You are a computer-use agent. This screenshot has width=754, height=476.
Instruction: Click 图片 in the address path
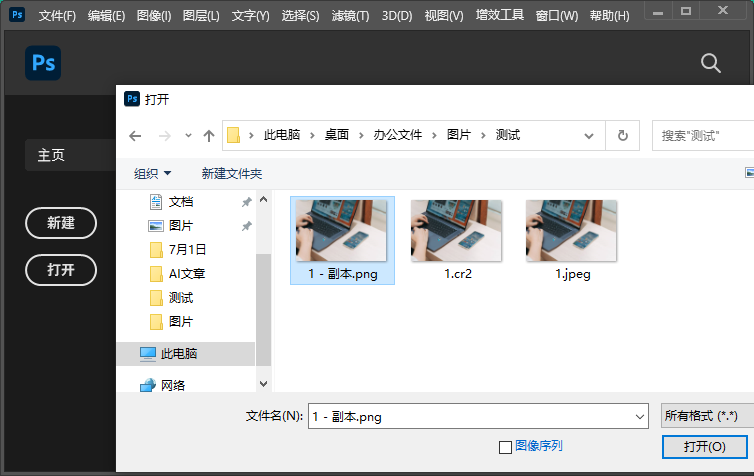click(x=459, y=135)
